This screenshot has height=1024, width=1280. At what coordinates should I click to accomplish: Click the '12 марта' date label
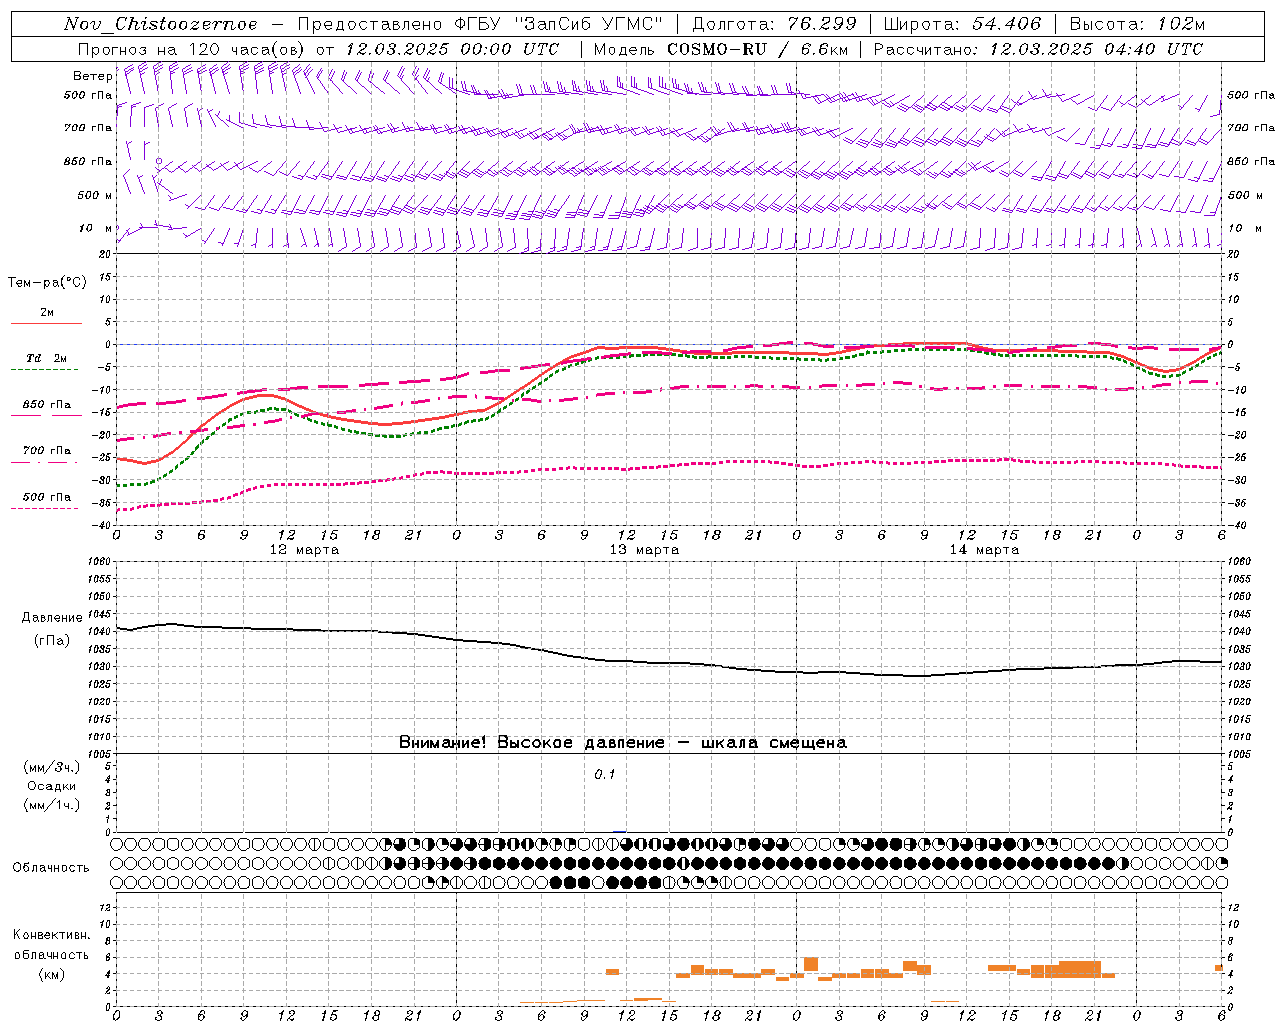click(305, 550)
